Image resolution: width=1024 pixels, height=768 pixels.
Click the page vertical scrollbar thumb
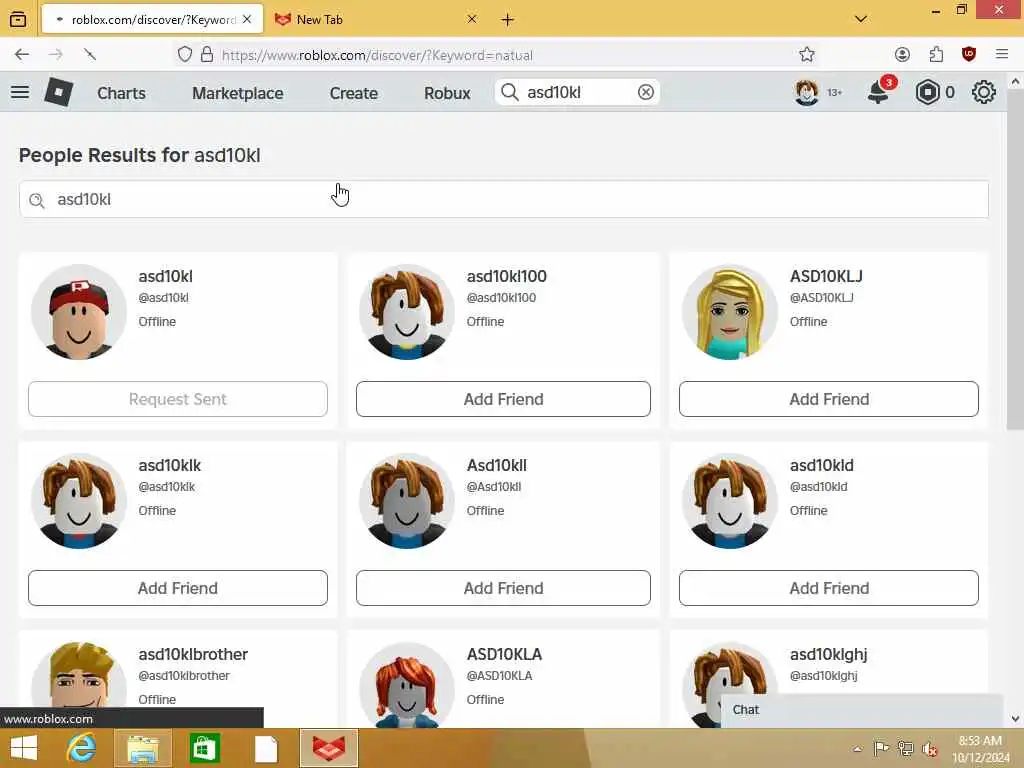tap(1015, 260)
